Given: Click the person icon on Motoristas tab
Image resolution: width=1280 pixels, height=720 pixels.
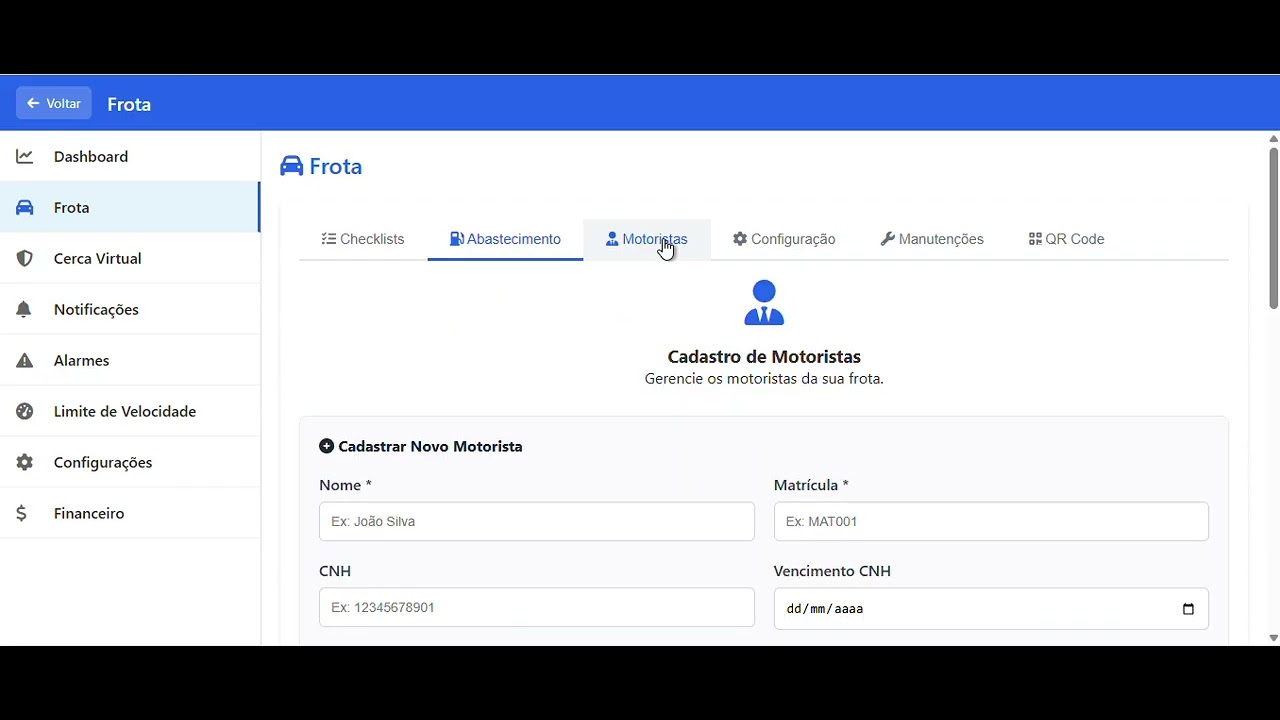Looking at the screenshot, I should point(612,239).
